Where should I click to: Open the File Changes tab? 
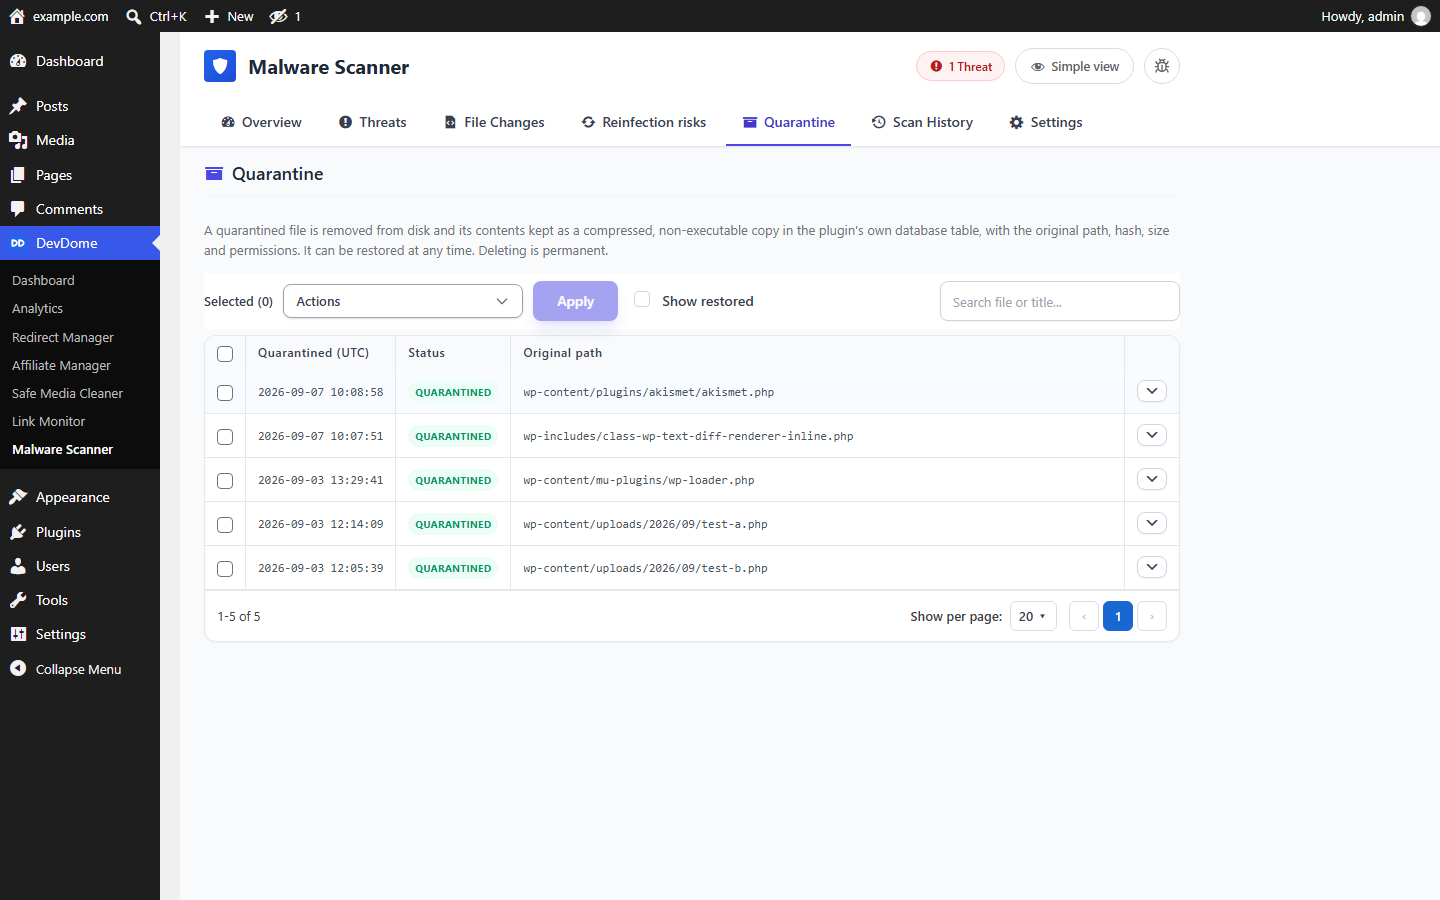pos(494,122)
